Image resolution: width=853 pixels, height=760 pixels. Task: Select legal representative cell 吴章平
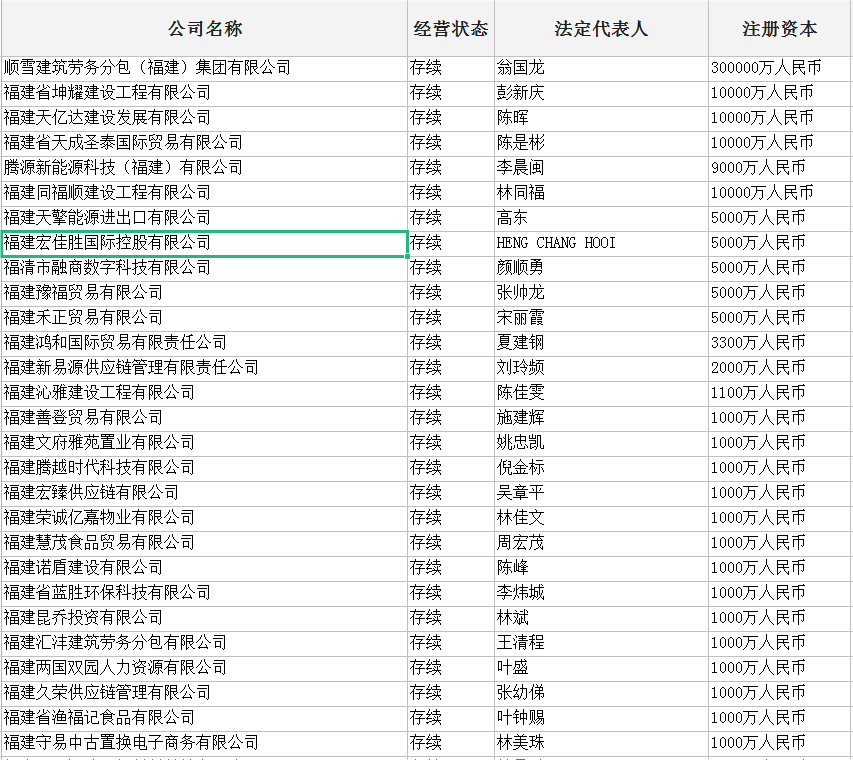[x=601, y=493]
